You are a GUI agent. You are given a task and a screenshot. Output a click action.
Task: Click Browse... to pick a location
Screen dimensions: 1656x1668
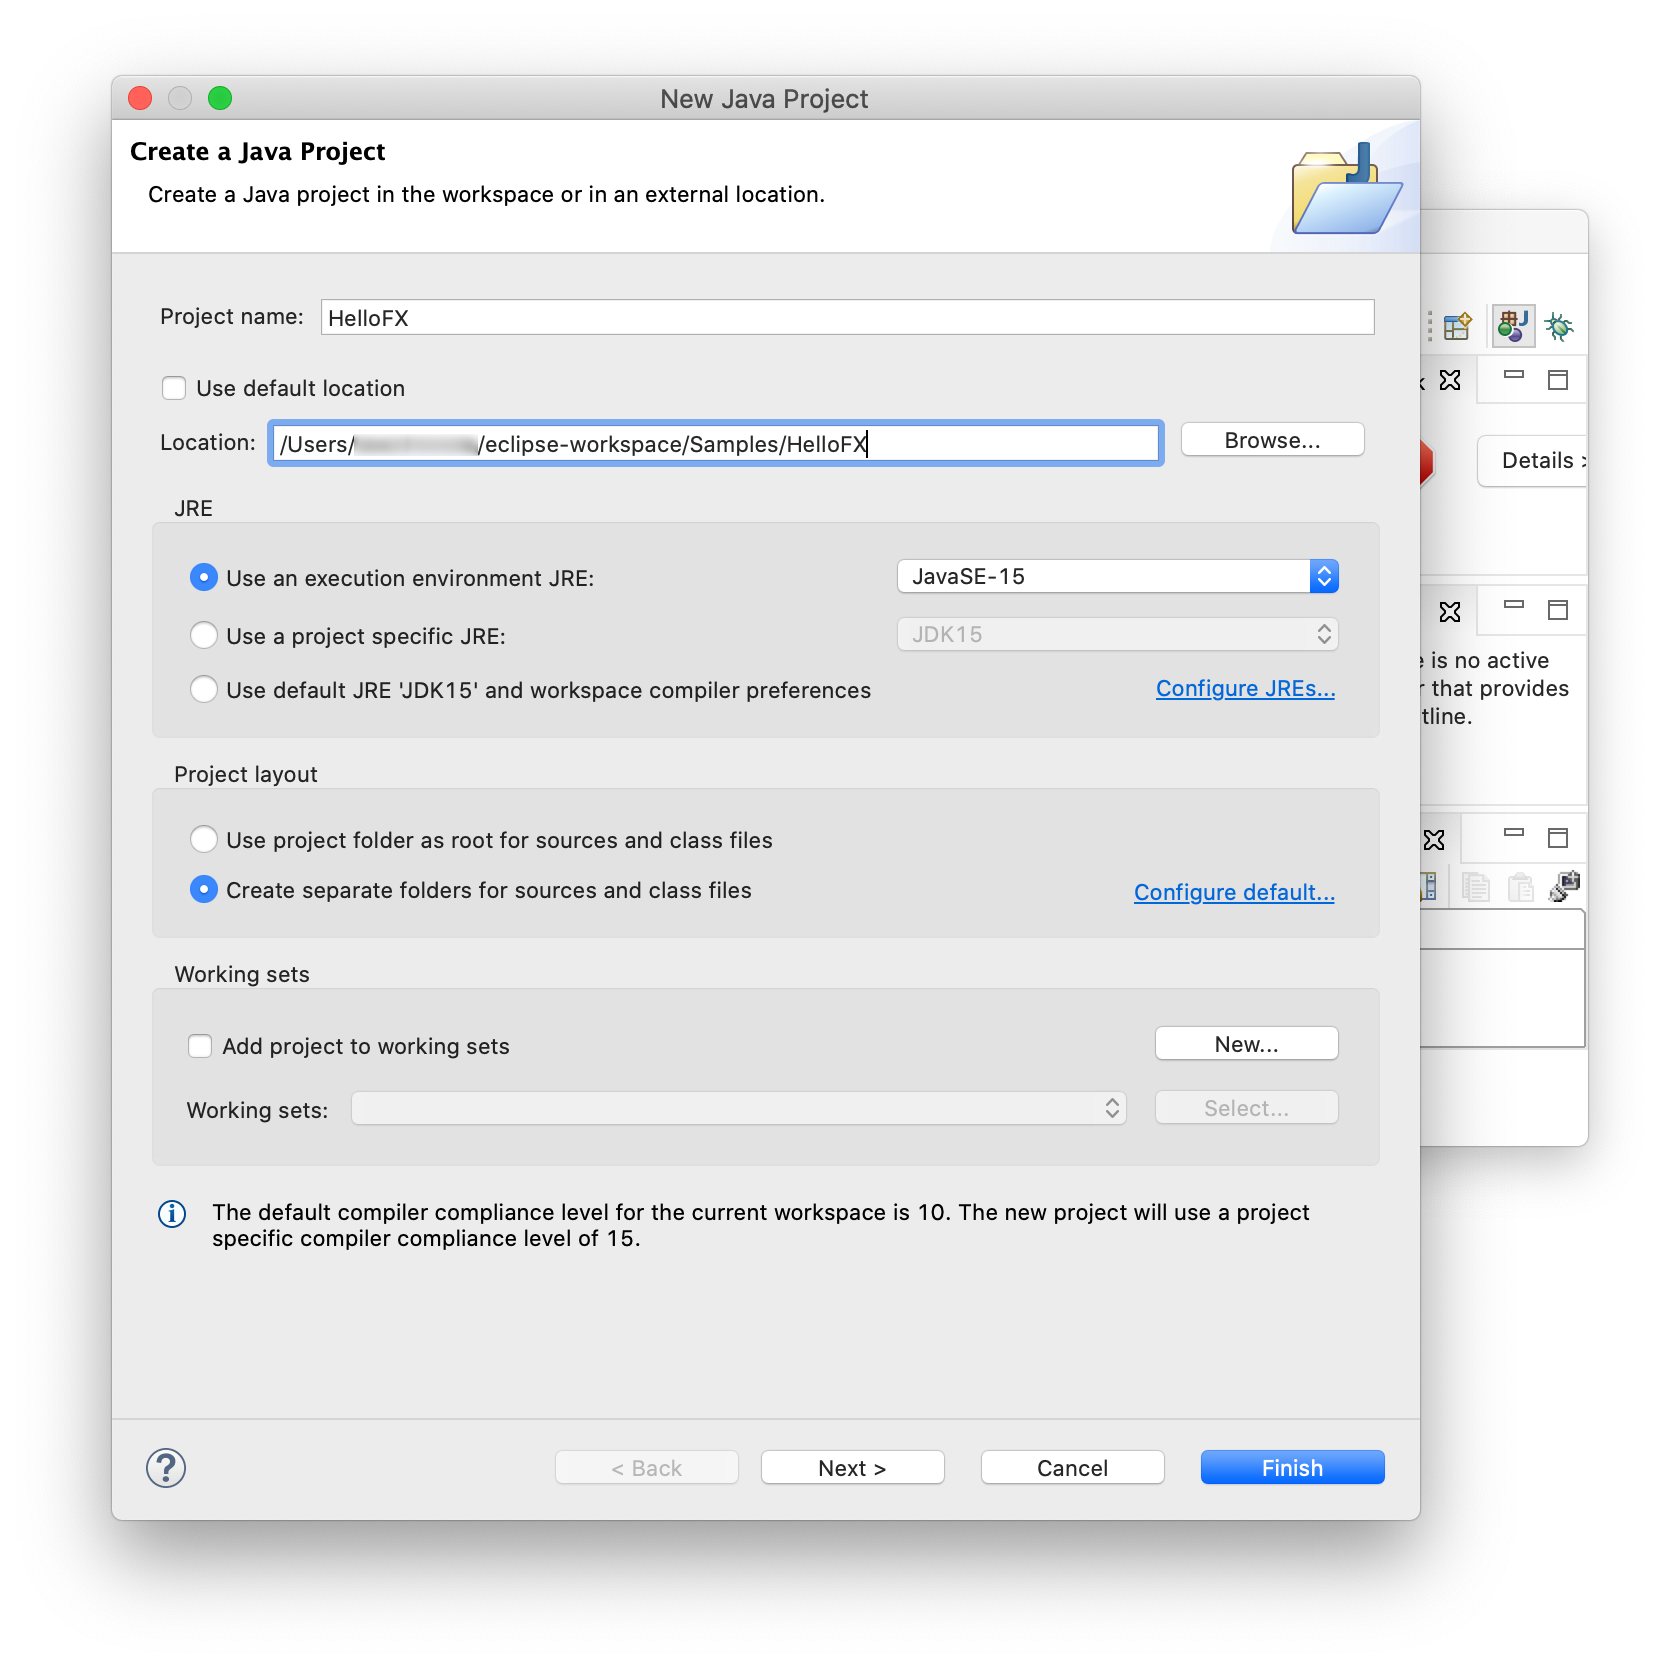[x=1273, y=440]
